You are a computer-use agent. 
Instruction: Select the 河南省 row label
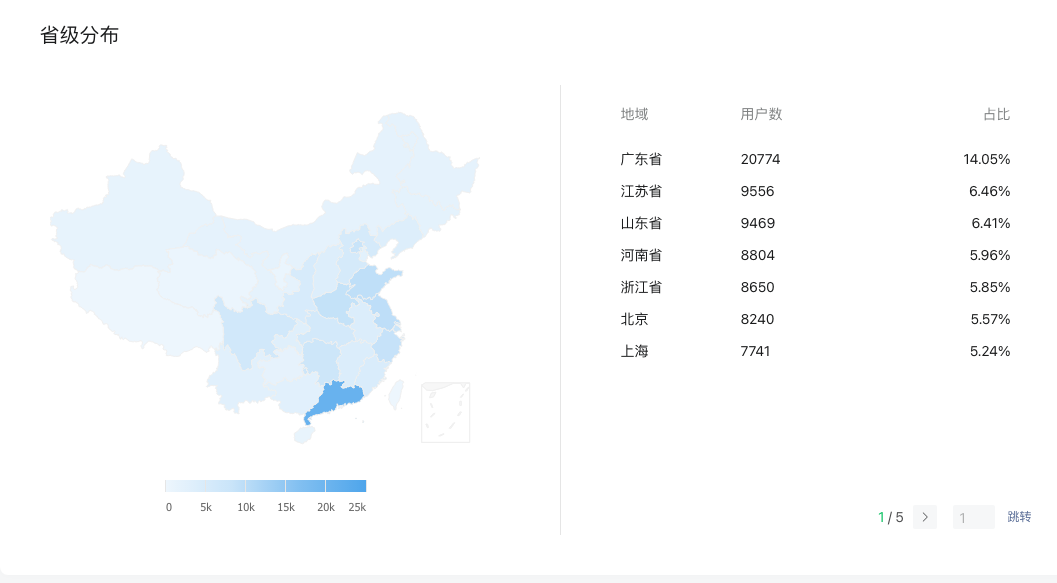tap(641, 255)
